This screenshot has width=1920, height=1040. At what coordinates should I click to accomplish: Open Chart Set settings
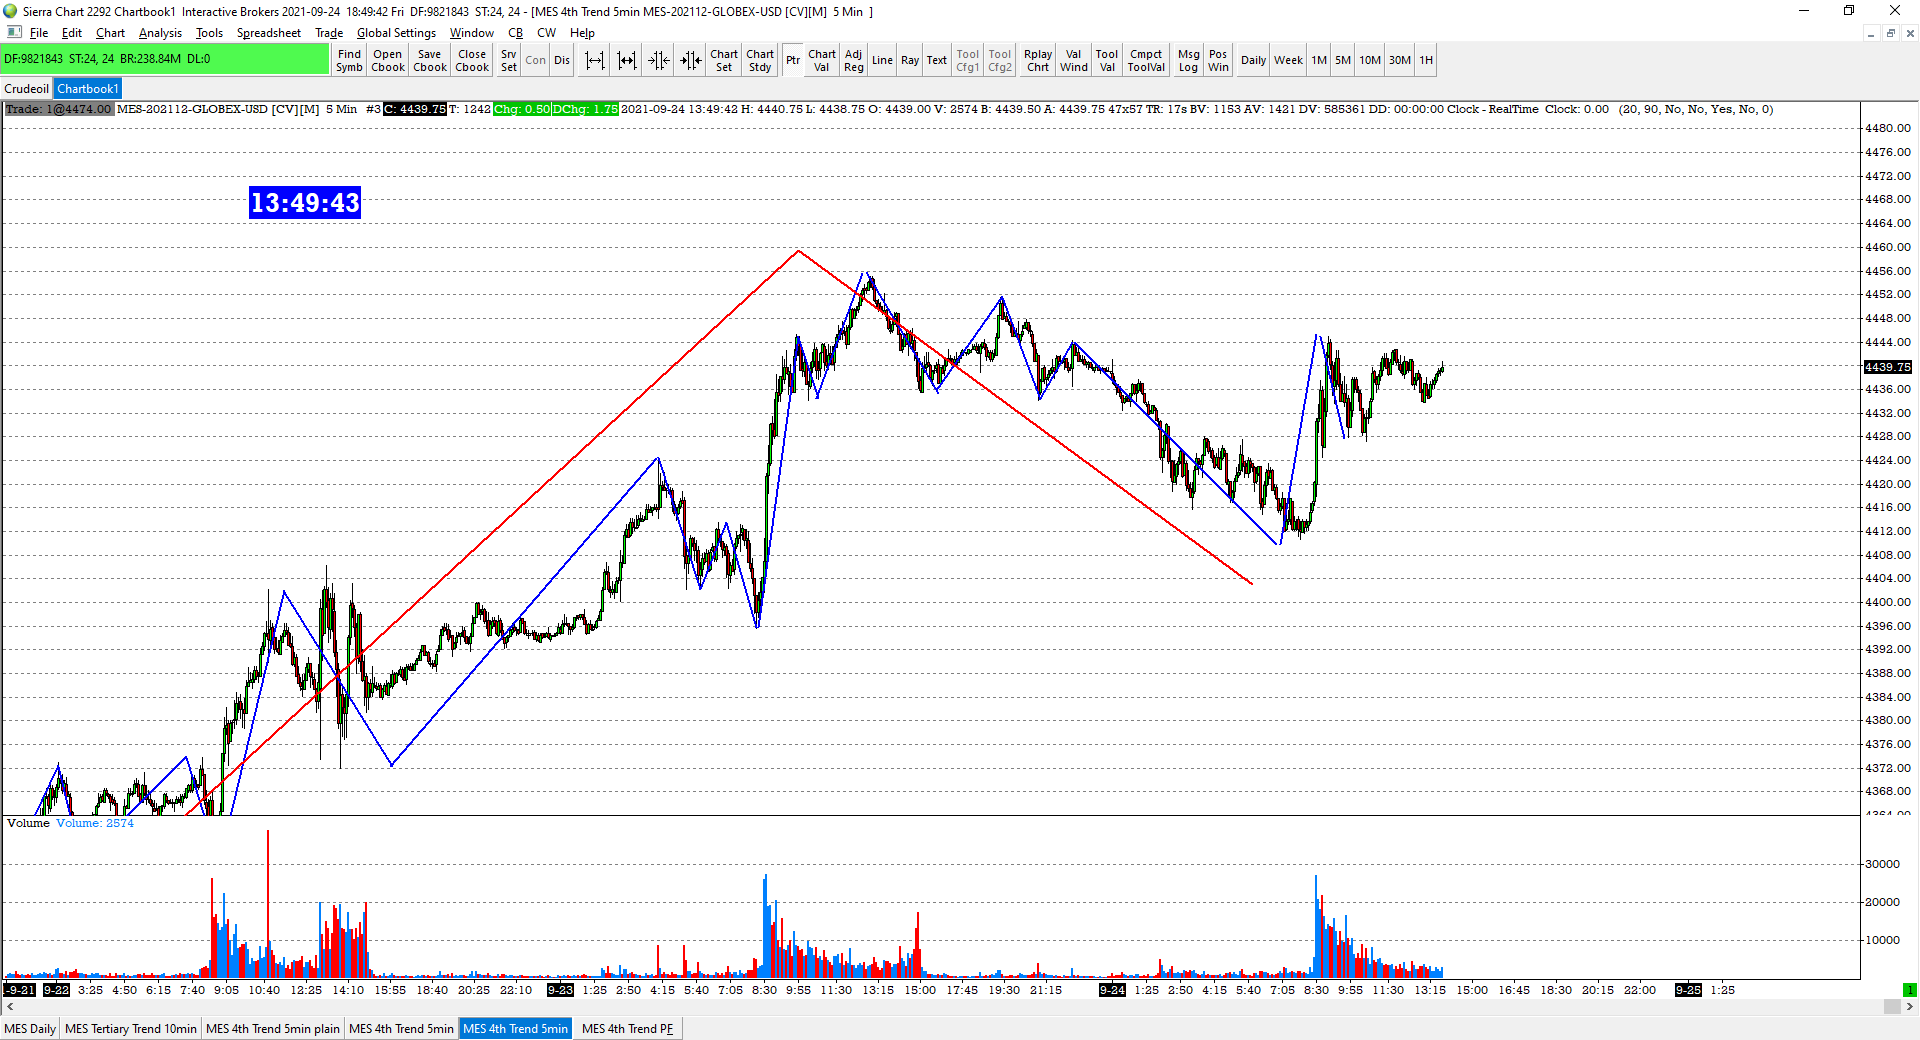coord(724,61)
